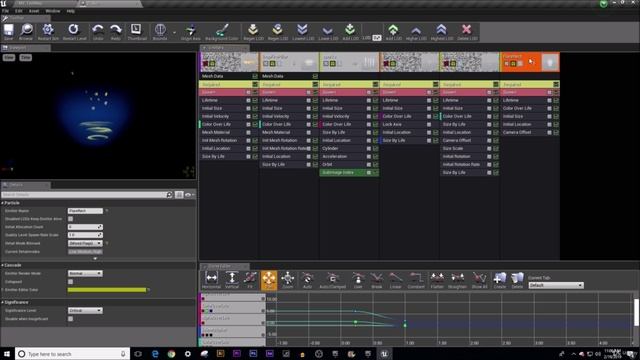Click the Delete LOD red X icon
Screen dimensions: 640x360
467,31
